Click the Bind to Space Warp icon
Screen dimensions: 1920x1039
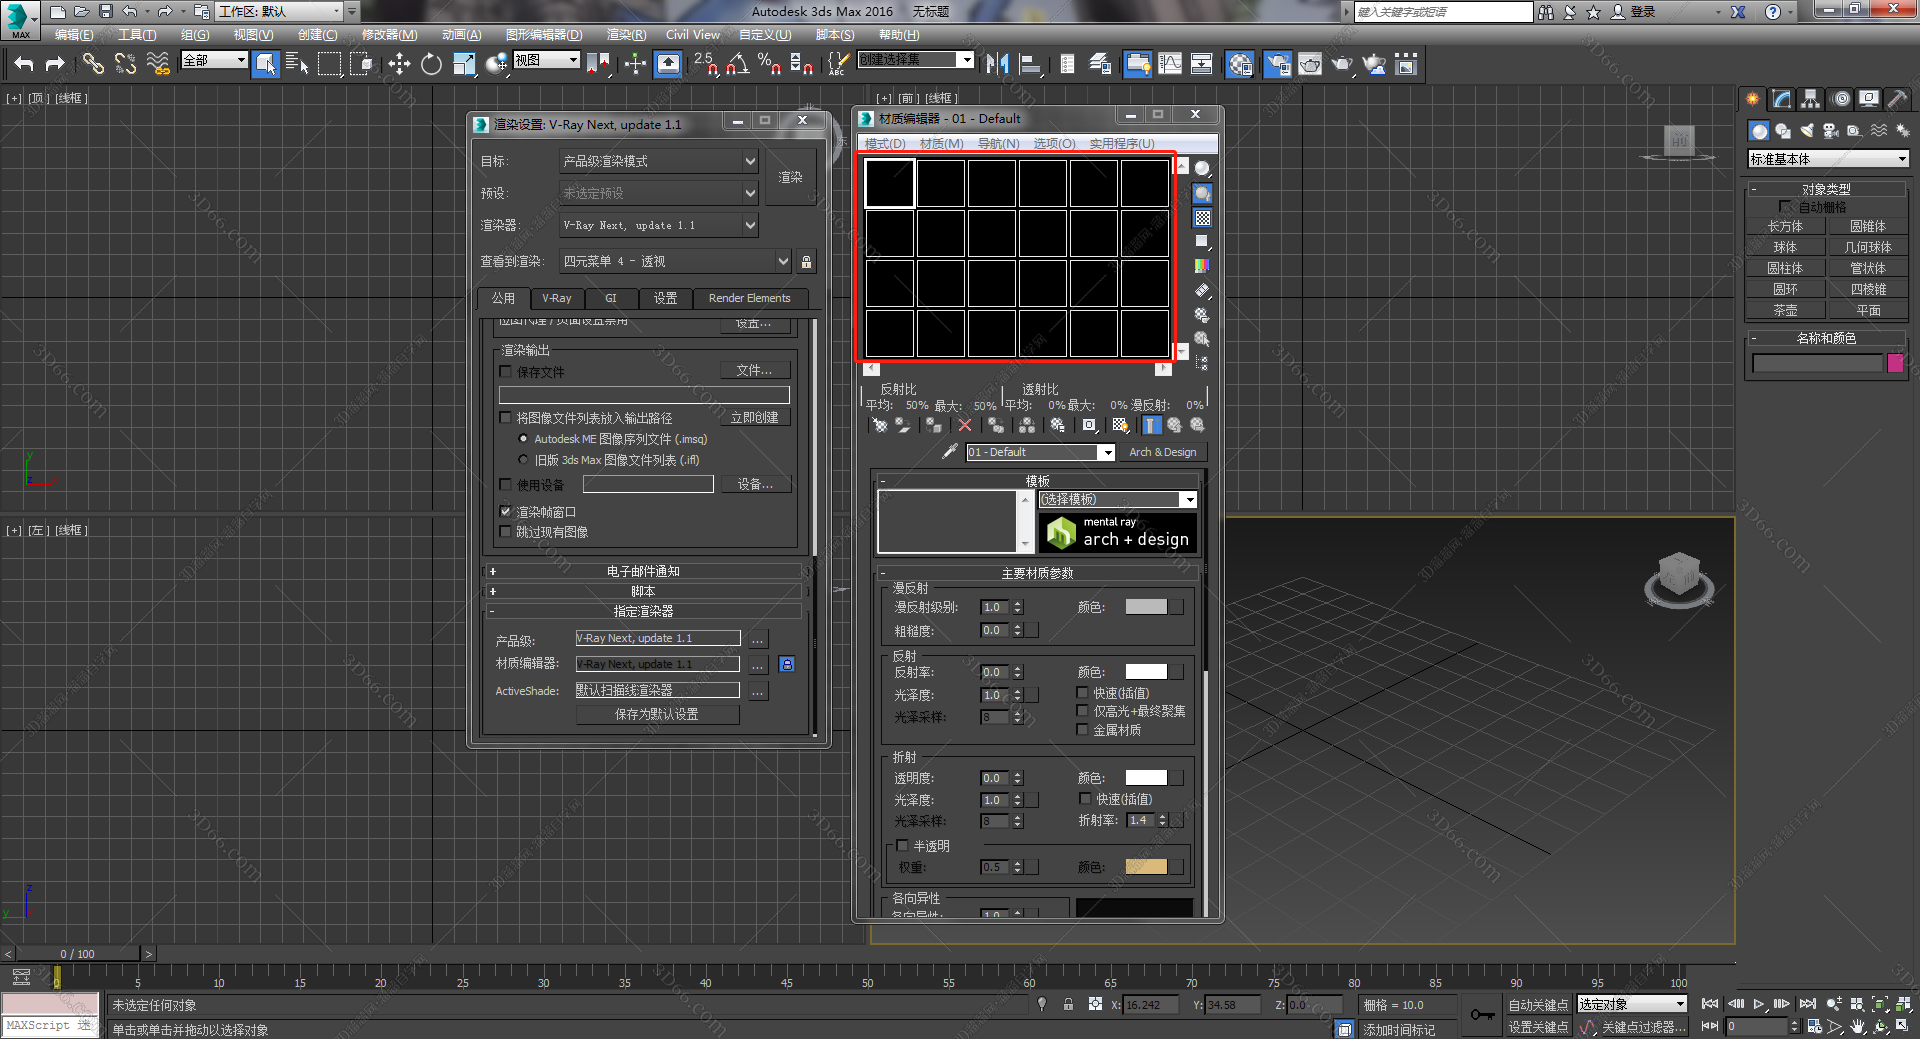pos(158,65)
